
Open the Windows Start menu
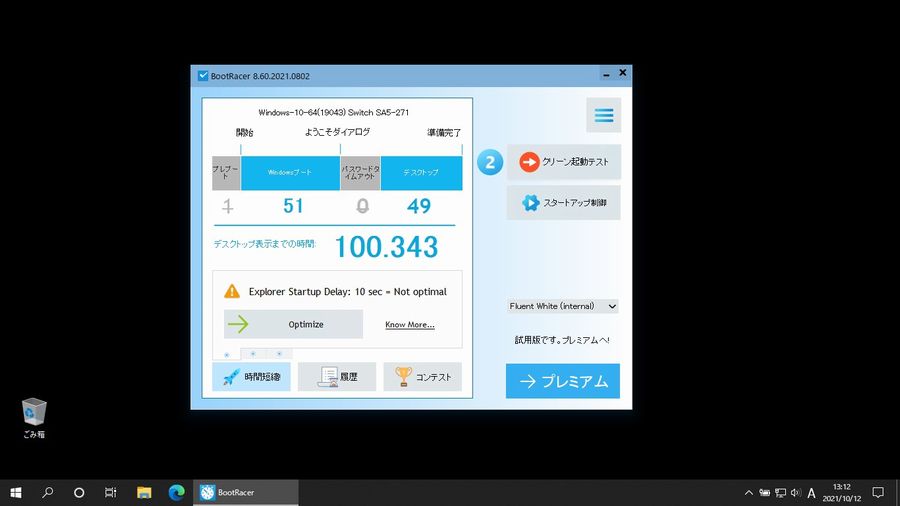(16, 492)
